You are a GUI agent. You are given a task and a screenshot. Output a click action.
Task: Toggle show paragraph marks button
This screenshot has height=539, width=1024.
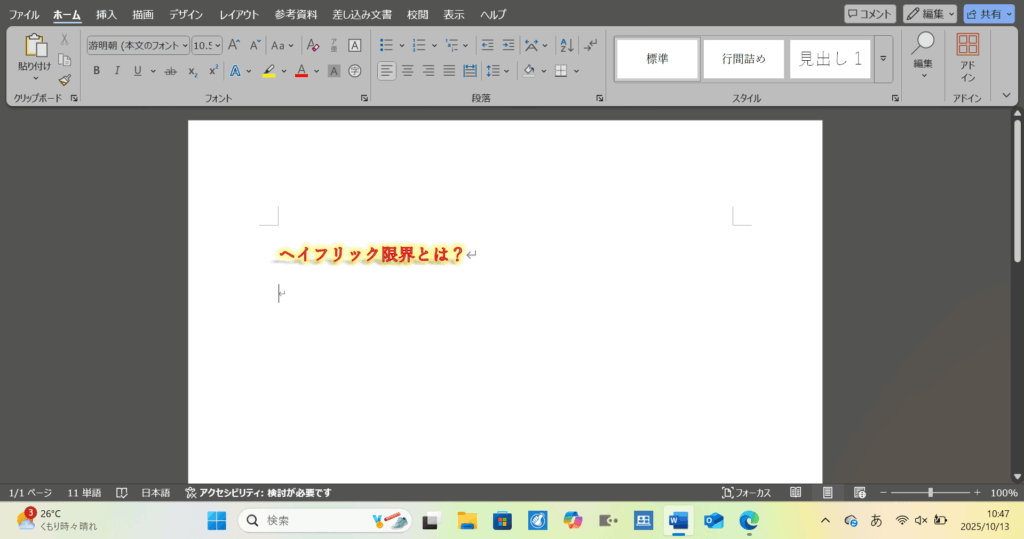(x=591, y=45)
